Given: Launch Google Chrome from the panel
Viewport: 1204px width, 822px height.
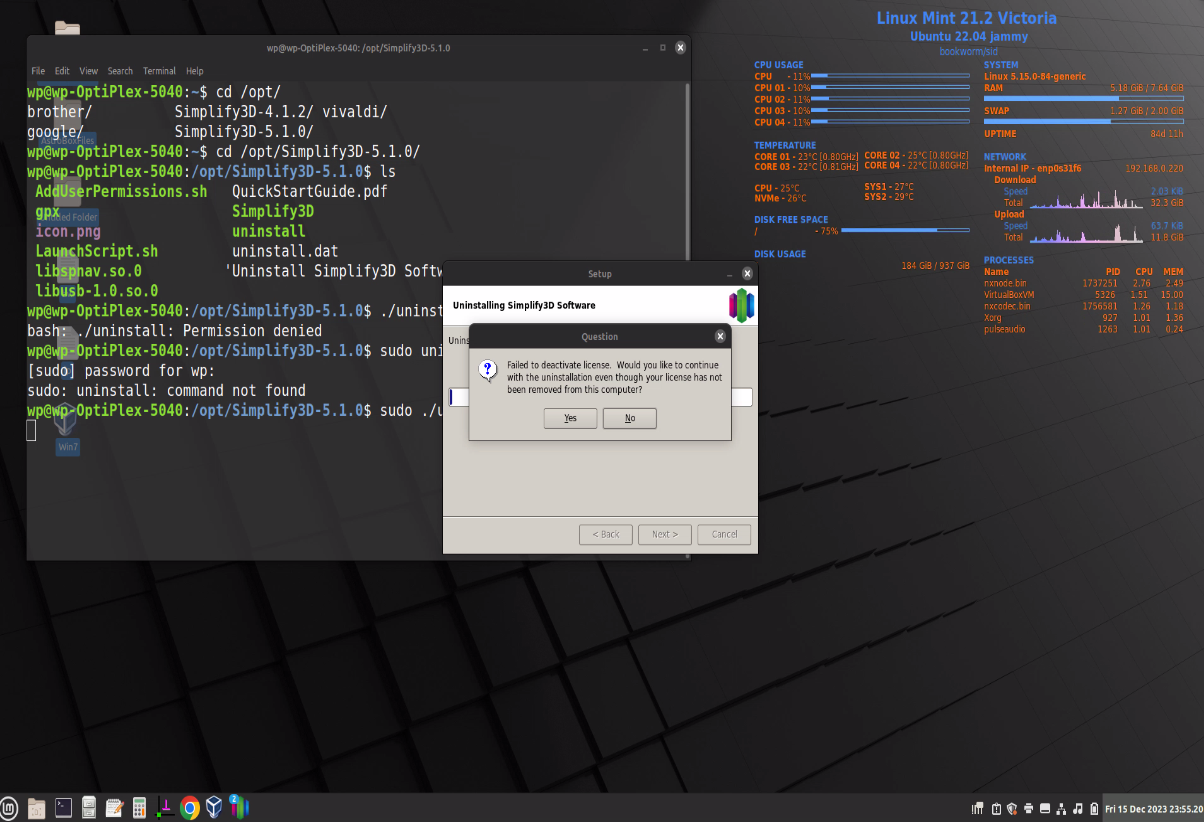Looking at the screenshot, I should click(190, 807).
